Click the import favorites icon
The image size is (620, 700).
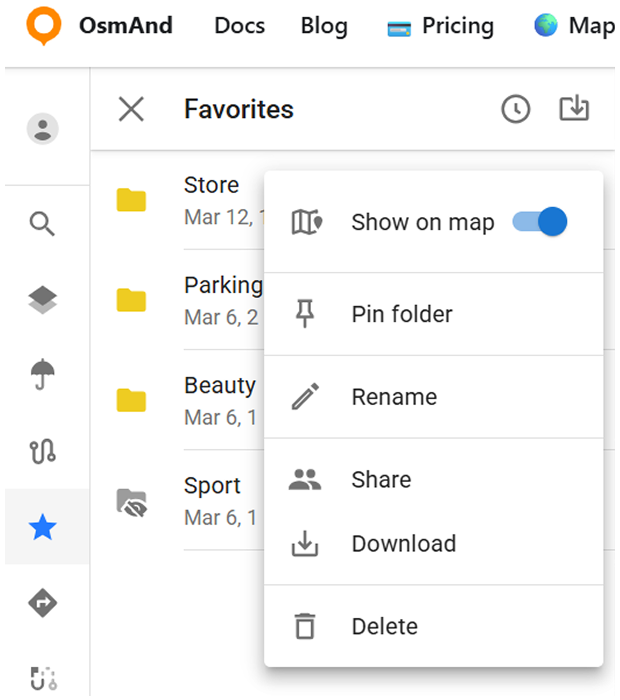coord(574,109)
